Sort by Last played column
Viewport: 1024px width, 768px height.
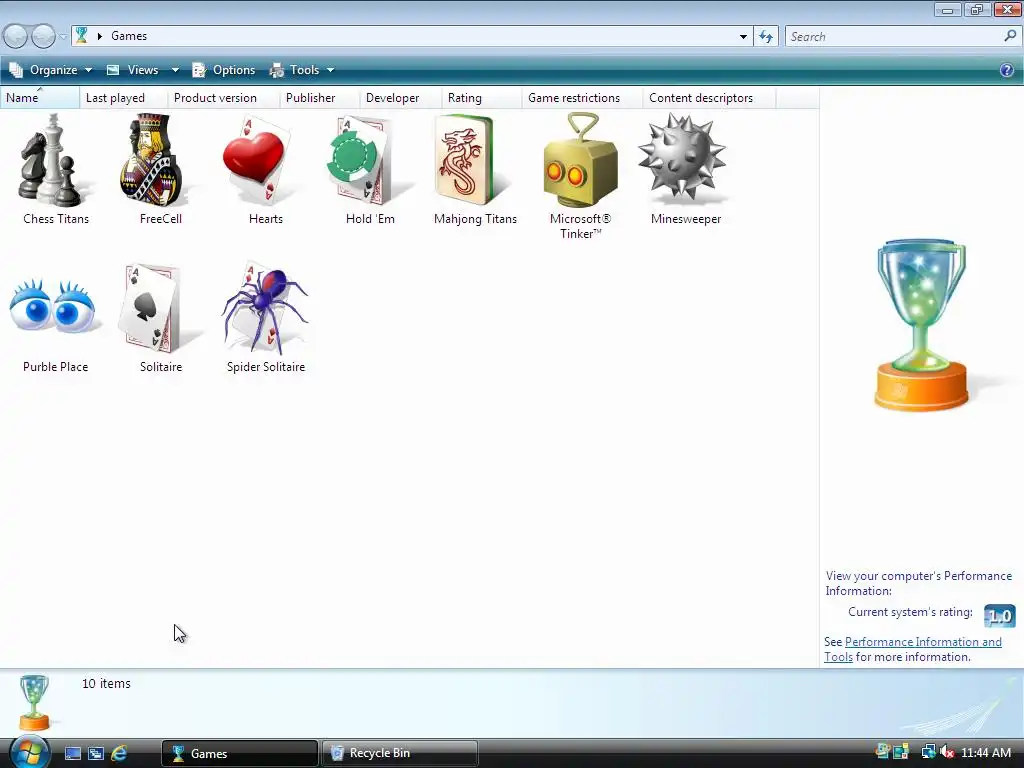coord(123,98)
